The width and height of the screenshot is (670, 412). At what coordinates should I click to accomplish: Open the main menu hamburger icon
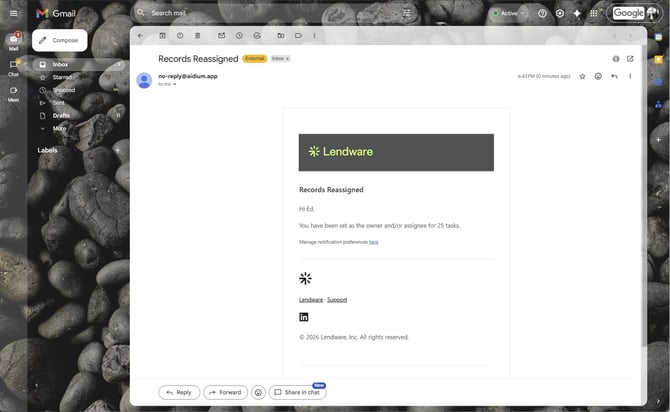[x=14, y=13]
